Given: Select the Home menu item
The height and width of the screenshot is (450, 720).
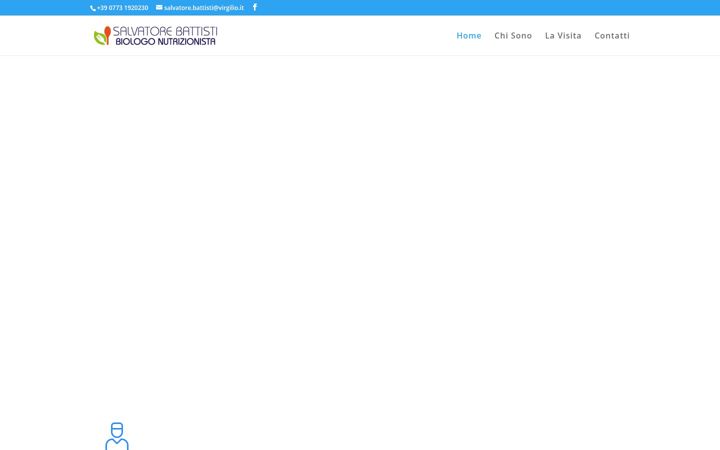Looking at the screenshot, I should click(x=469, y=35).
